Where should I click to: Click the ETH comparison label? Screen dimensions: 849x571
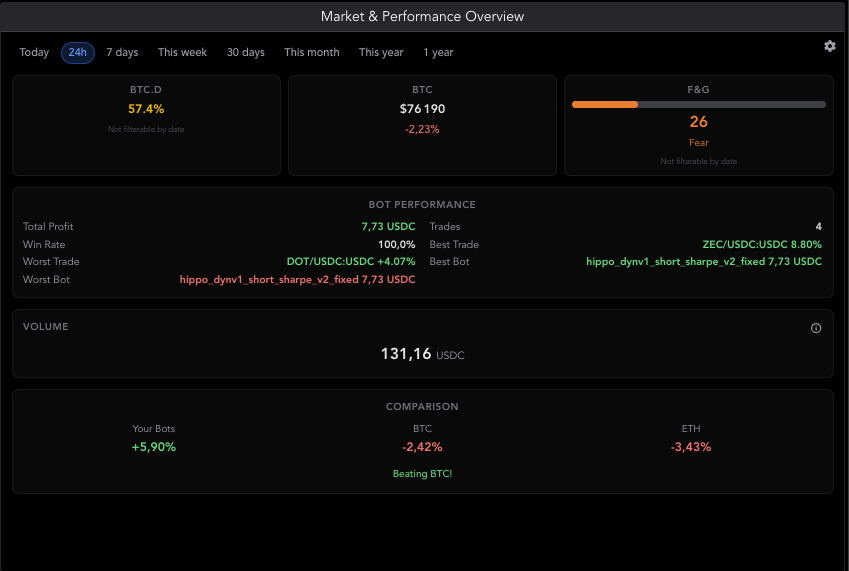[x=691, y=429]
